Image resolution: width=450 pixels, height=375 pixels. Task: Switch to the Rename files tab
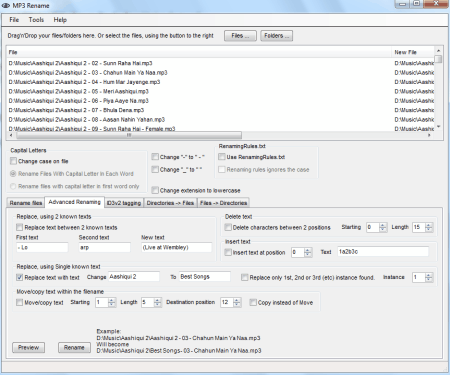pos(26,203)
